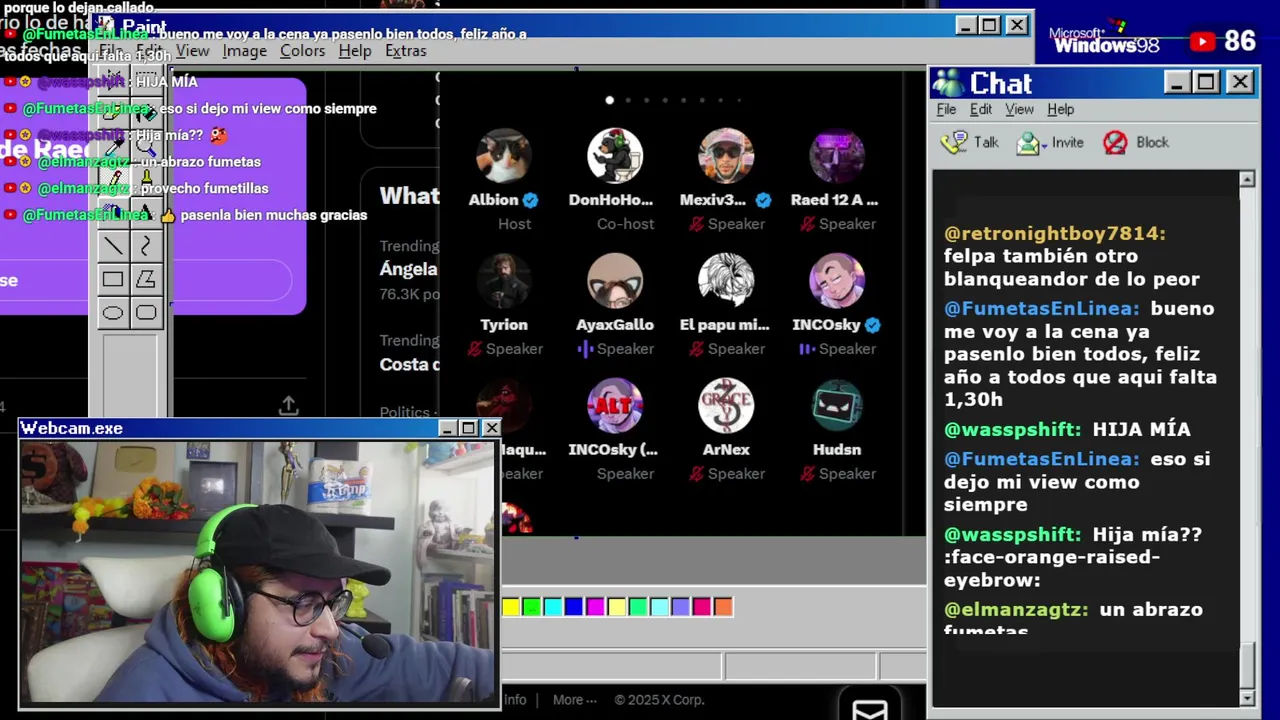Select the Curve tool in Paint
The height and width of the screenshot is (720, 1280).
[x=146, y=247]
